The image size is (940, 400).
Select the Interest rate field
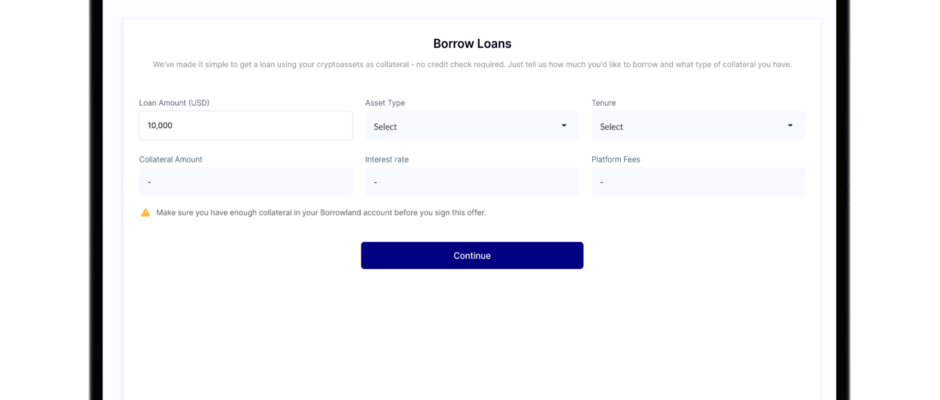coord(472,182)
